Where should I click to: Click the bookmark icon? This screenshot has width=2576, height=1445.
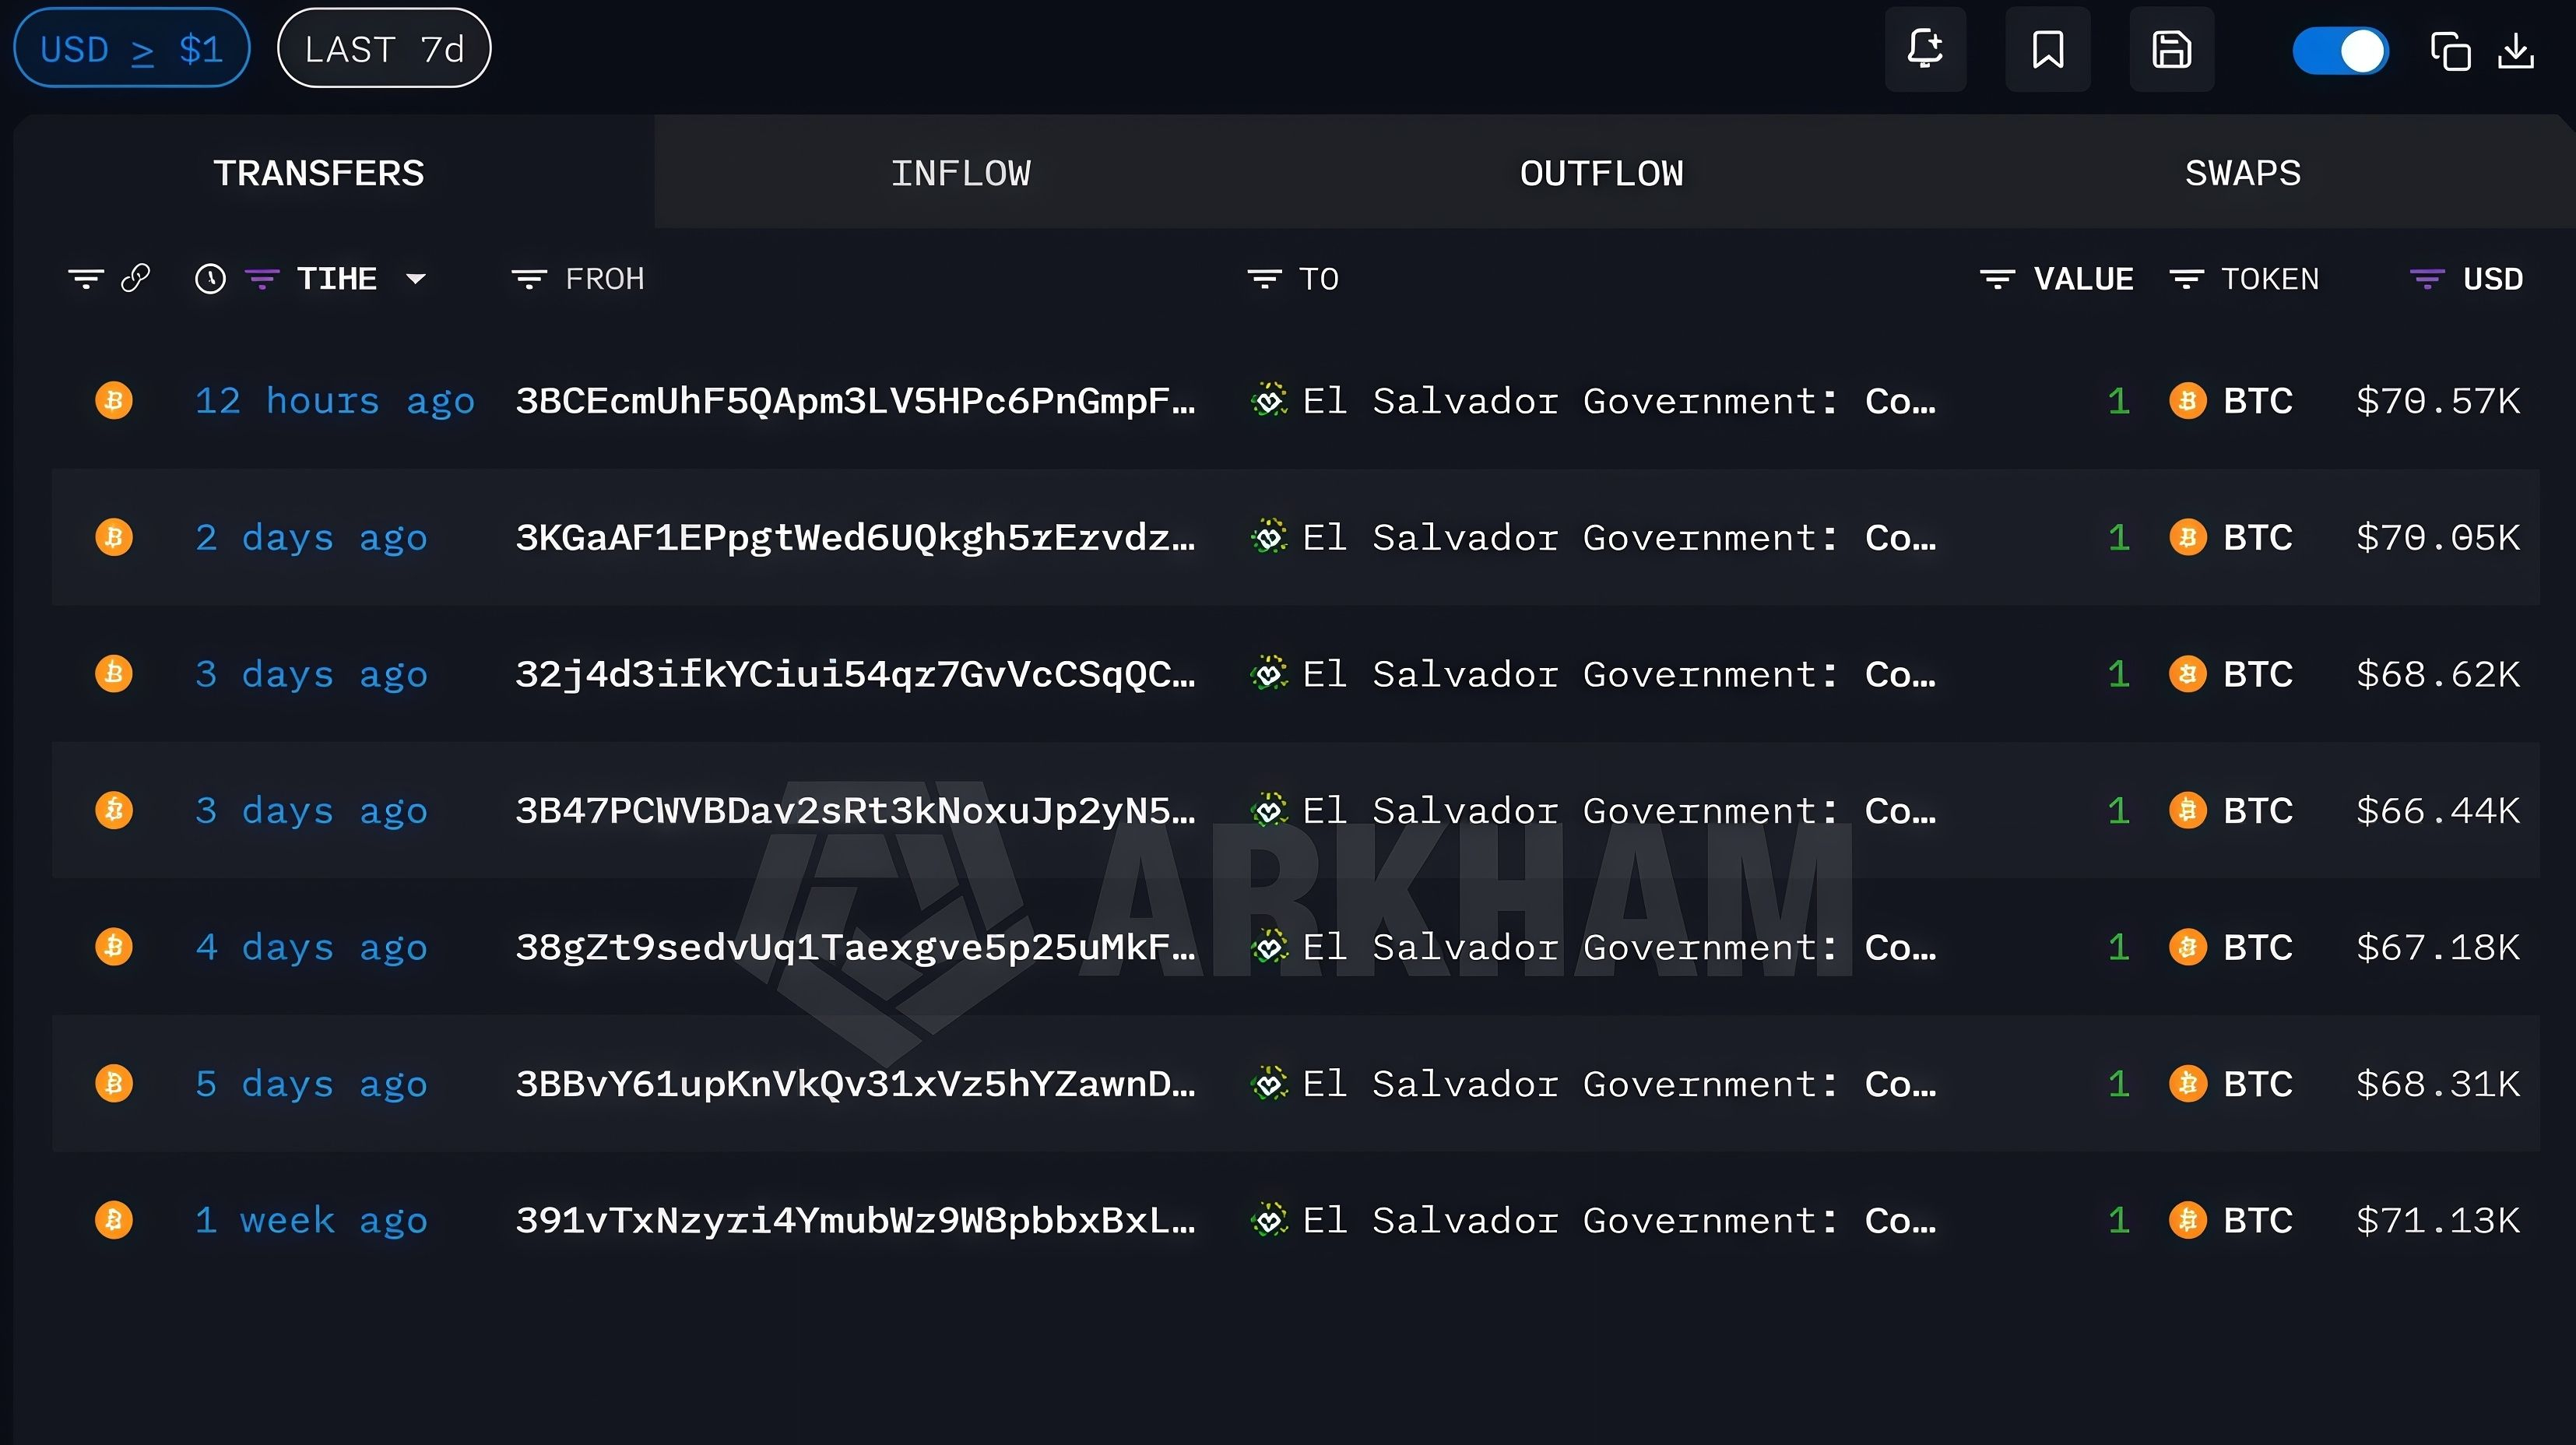point(2047,49)
